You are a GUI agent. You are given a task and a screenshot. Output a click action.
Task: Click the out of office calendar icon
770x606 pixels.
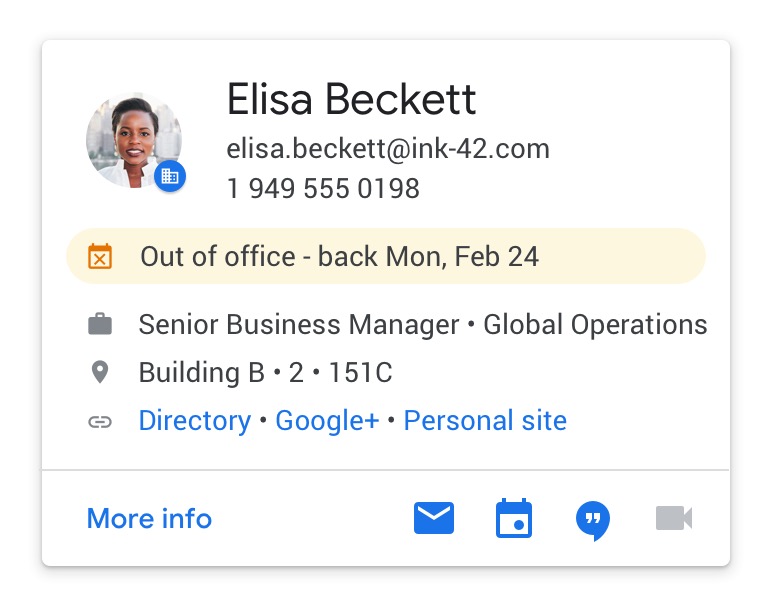(x=100, y=257)
